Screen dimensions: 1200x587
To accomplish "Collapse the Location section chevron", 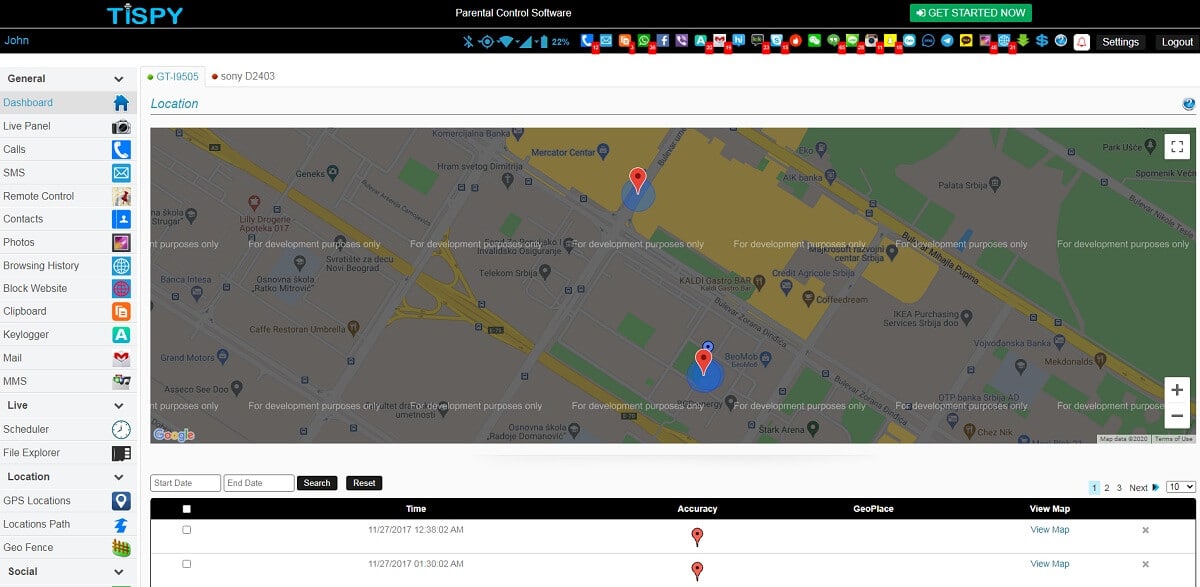I will pyautogui.click(x=119, y=477).
